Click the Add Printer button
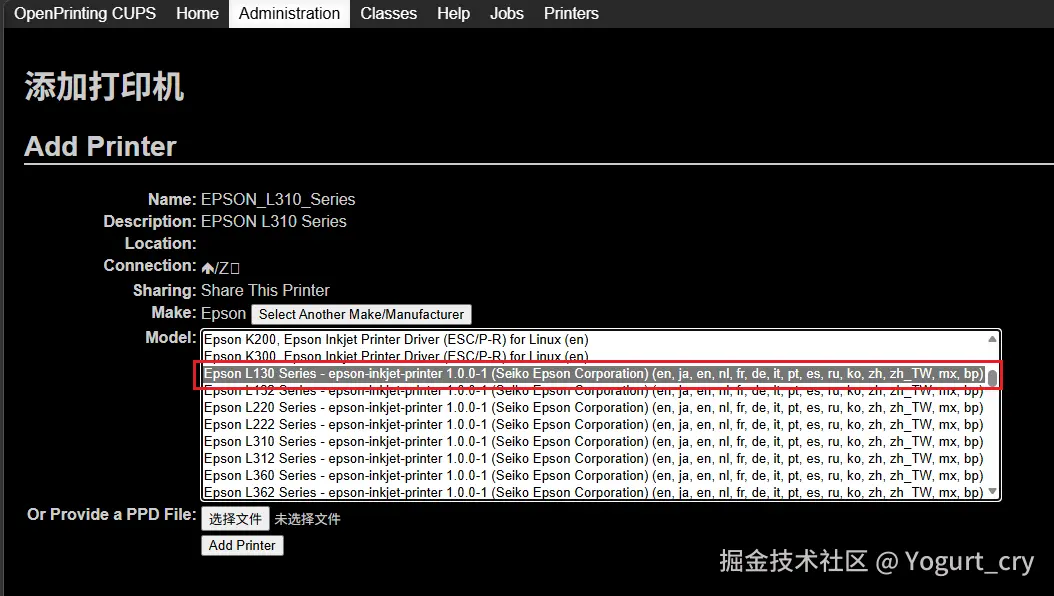 [242, 546]
